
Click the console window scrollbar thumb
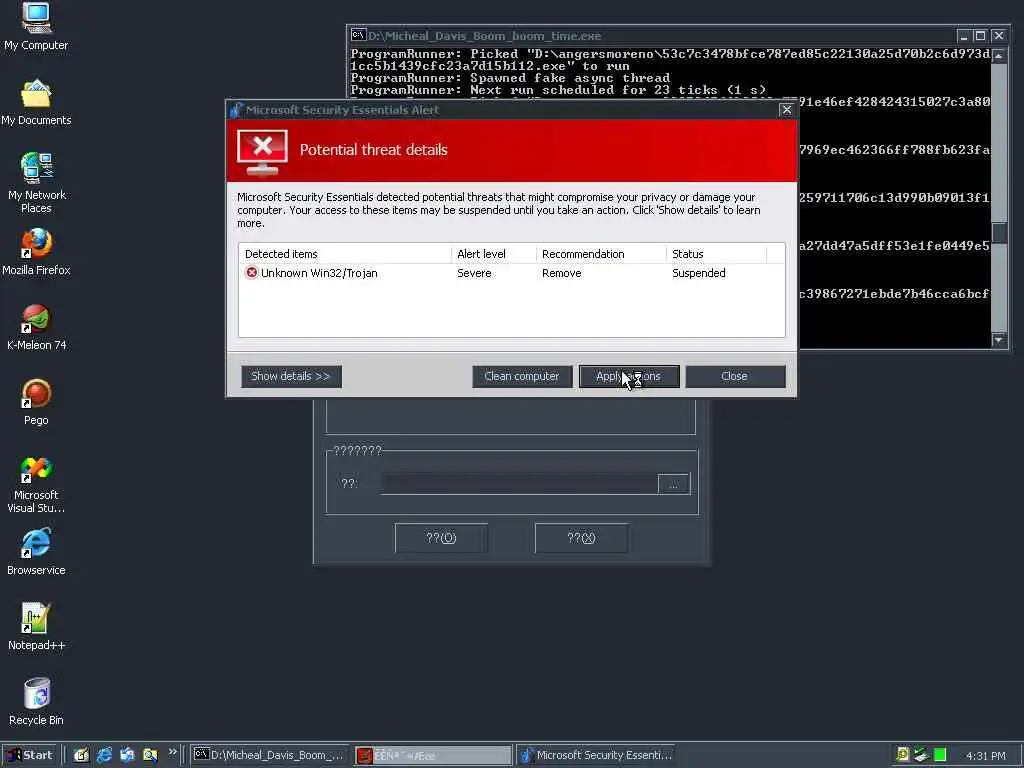tap(999, 233)
